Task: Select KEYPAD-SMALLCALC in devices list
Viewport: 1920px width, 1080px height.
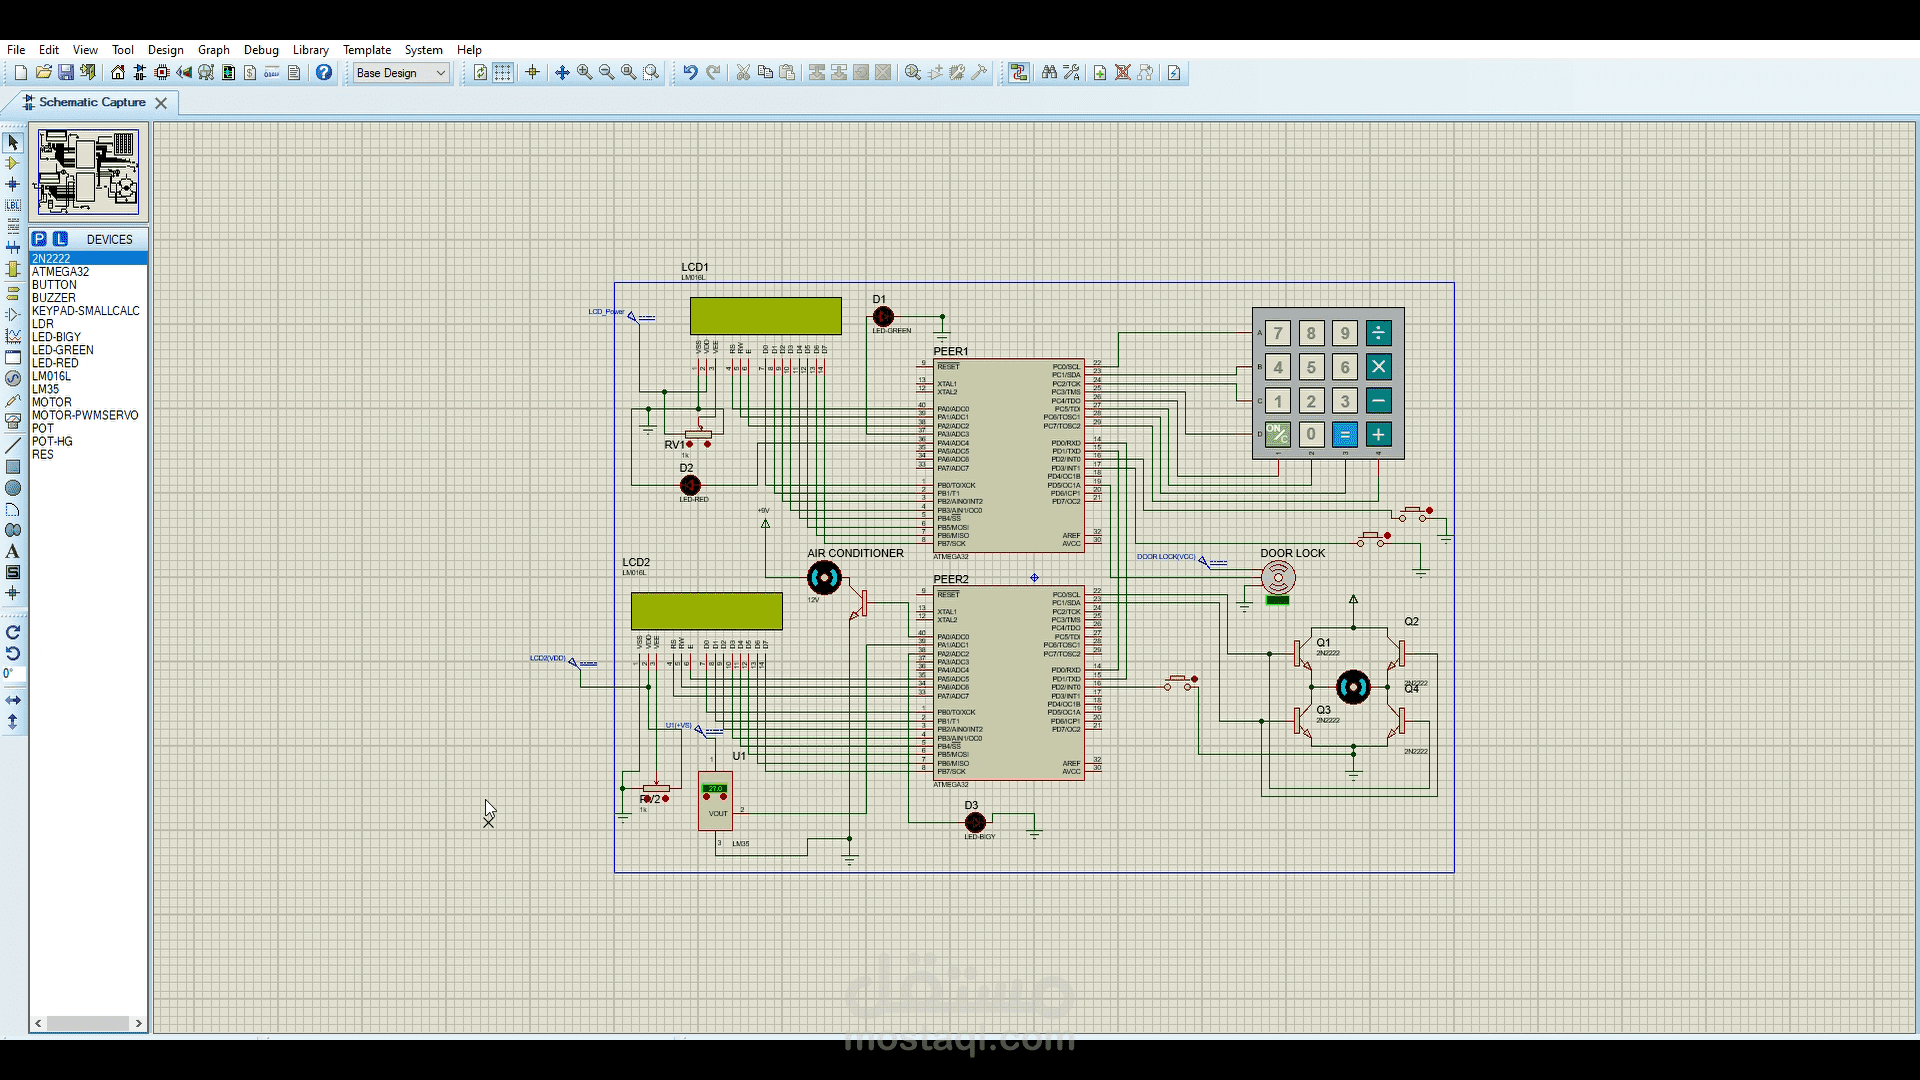Action: point(88,311)
